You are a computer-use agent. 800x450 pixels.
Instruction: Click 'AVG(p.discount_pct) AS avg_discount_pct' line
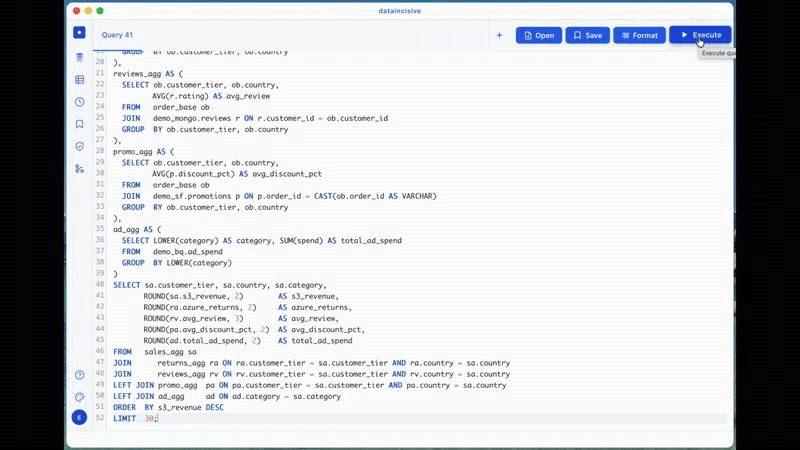click(237, 174)
